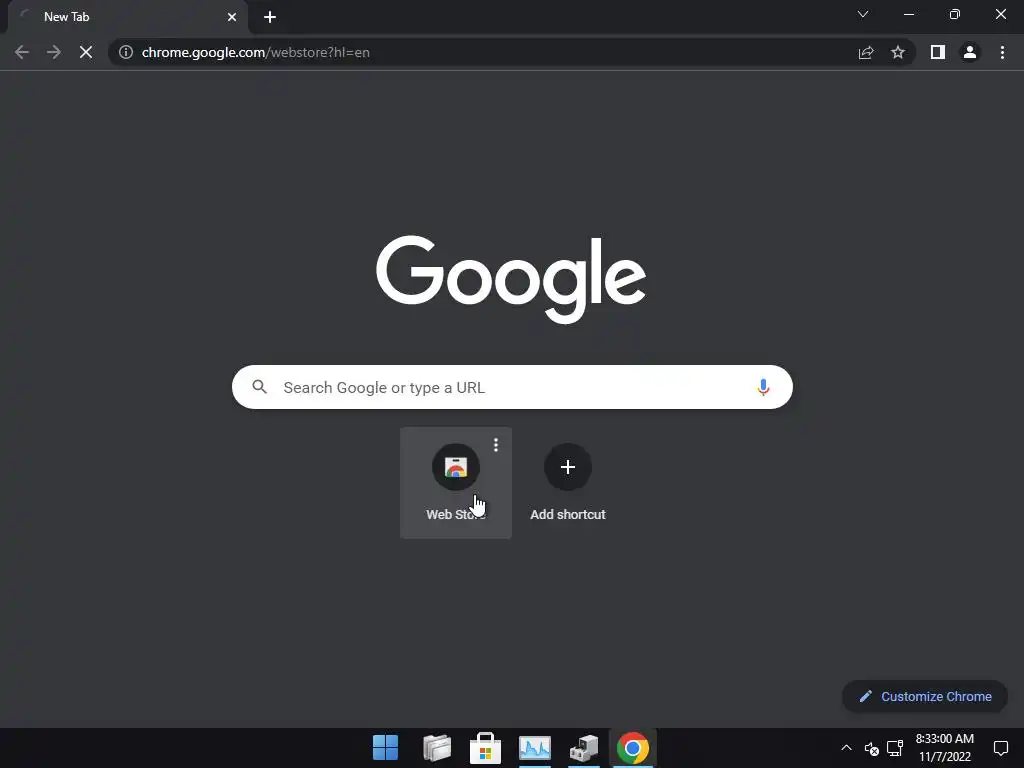Start voice search with microphone icon
This screenshot has width=1024, height=768.
(763, 387)
